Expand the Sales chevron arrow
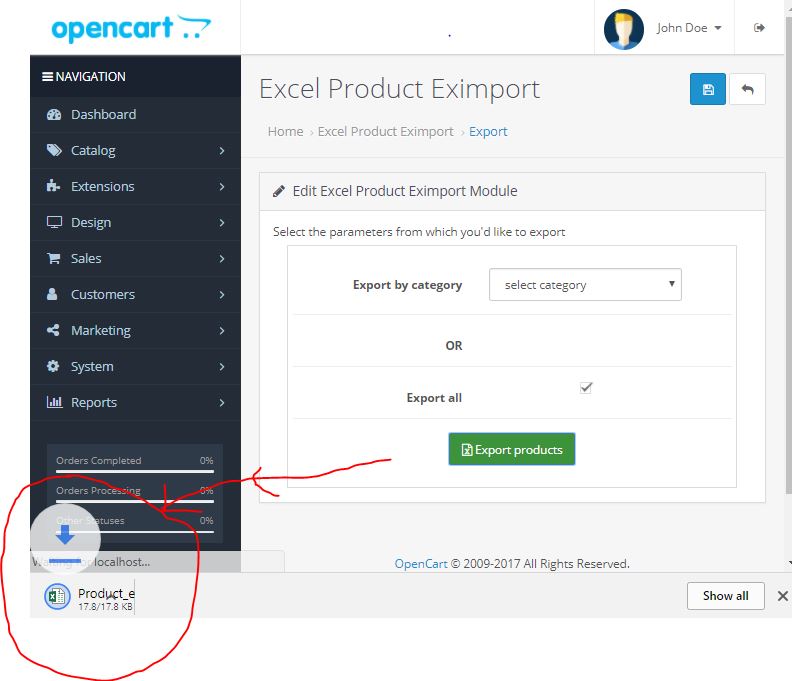The image size is (792, 681). tap(222, 259)
